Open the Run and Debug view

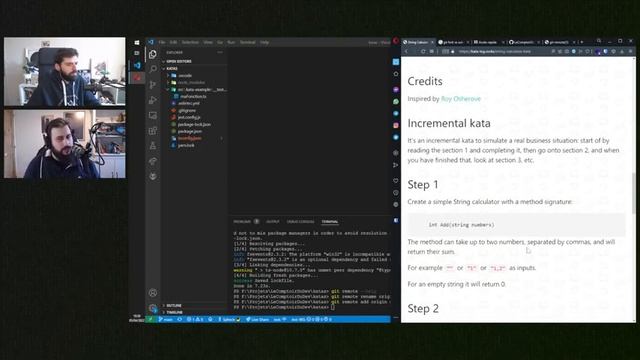coord(153,100)
